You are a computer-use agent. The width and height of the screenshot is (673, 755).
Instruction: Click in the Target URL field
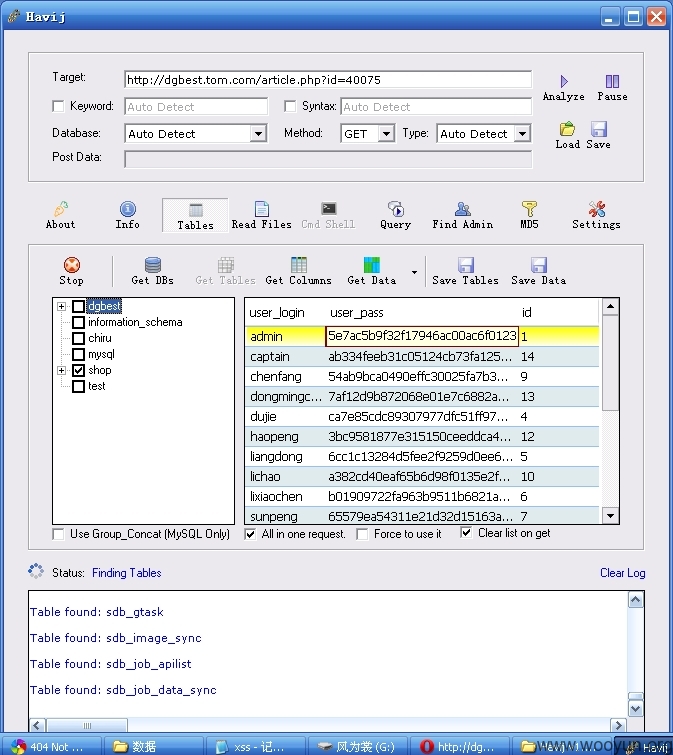point(328,79)
